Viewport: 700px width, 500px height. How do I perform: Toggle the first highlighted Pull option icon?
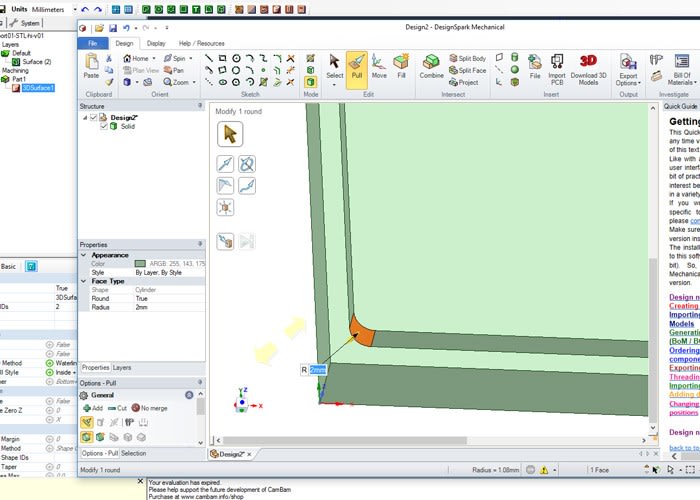coord(87,422)
